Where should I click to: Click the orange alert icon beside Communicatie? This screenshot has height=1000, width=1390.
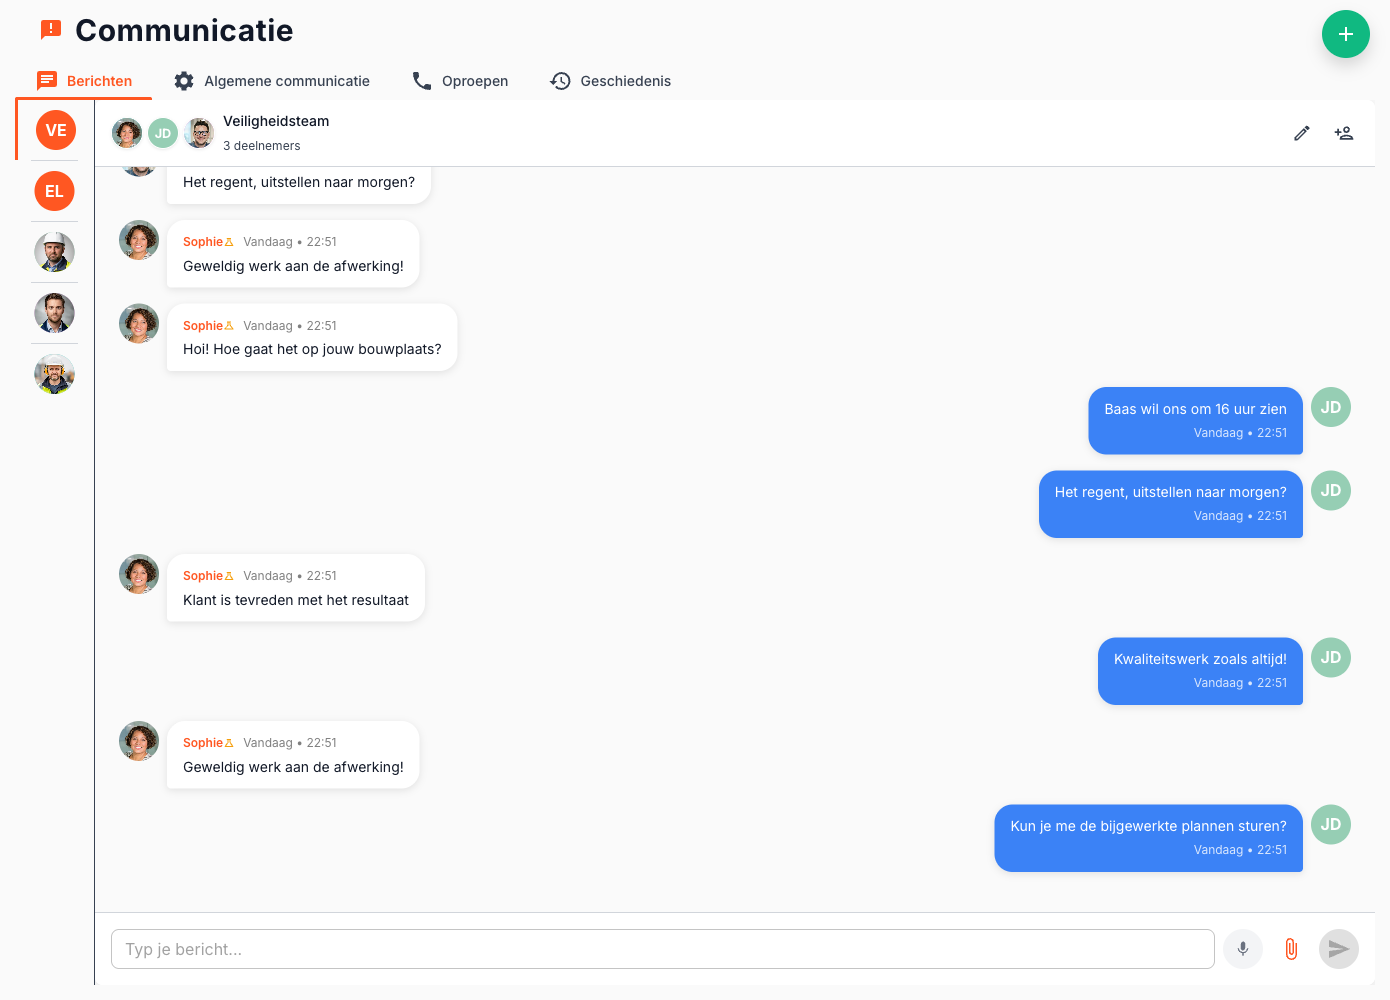tap(51, 30)
